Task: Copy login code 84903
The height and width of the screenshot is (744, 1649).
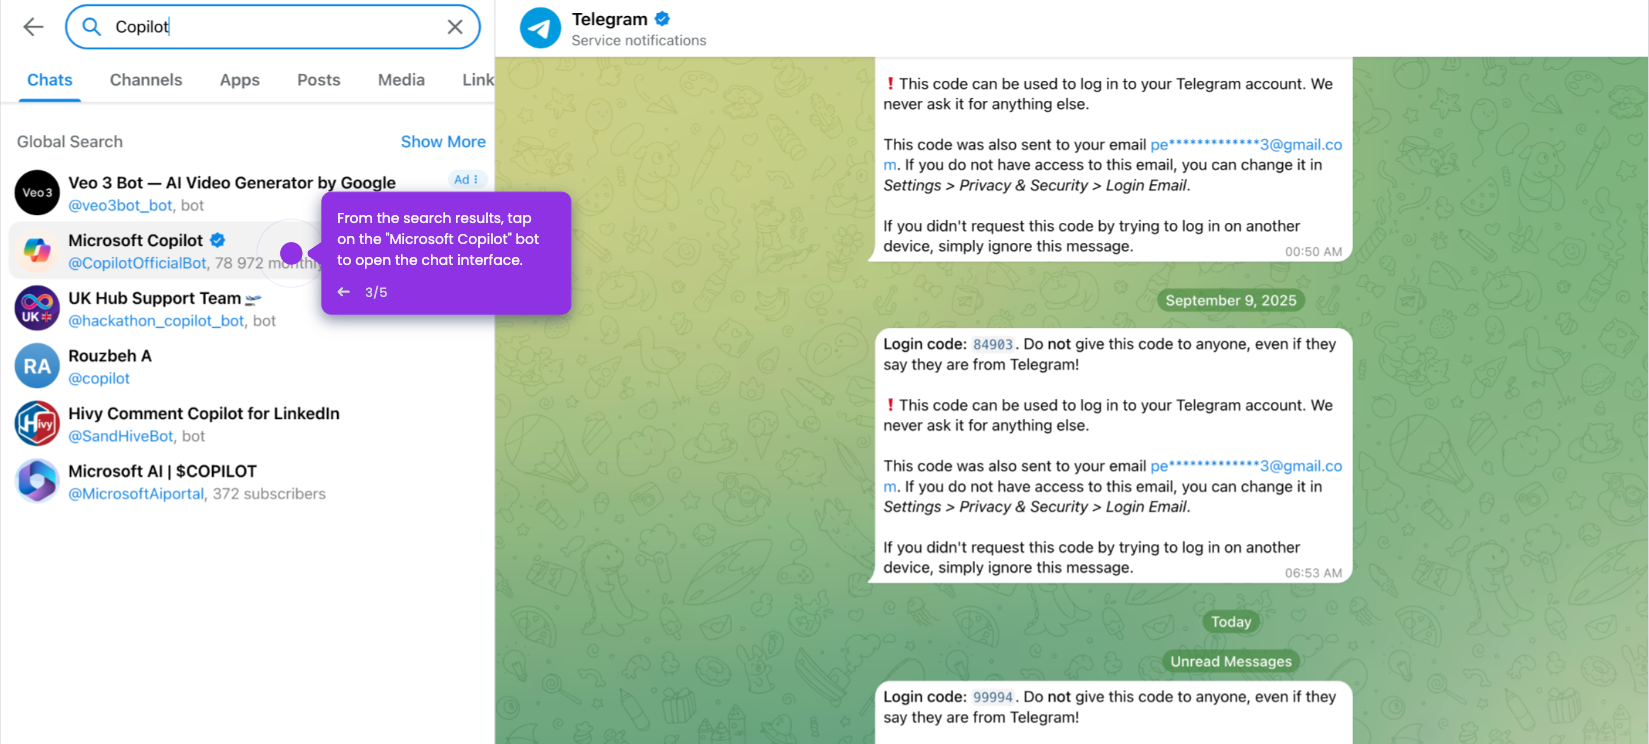Action: pos(993,345)
